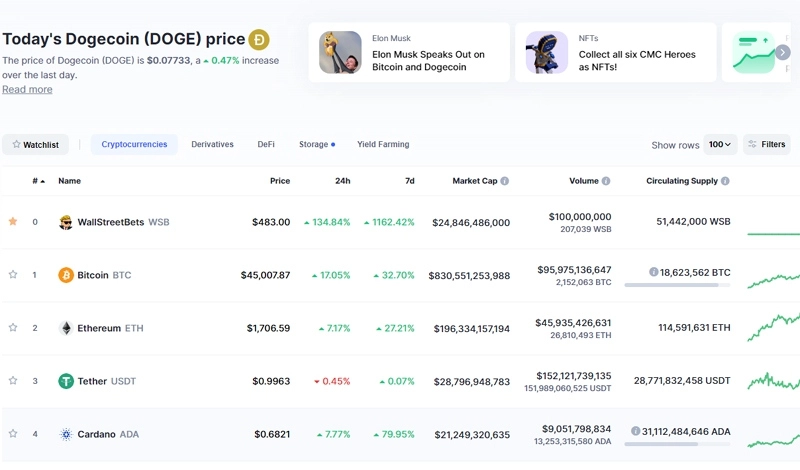Toggle the WallStreetBets watchlist star
Viewport: 800px width, 470px height.
pos(13,222)
